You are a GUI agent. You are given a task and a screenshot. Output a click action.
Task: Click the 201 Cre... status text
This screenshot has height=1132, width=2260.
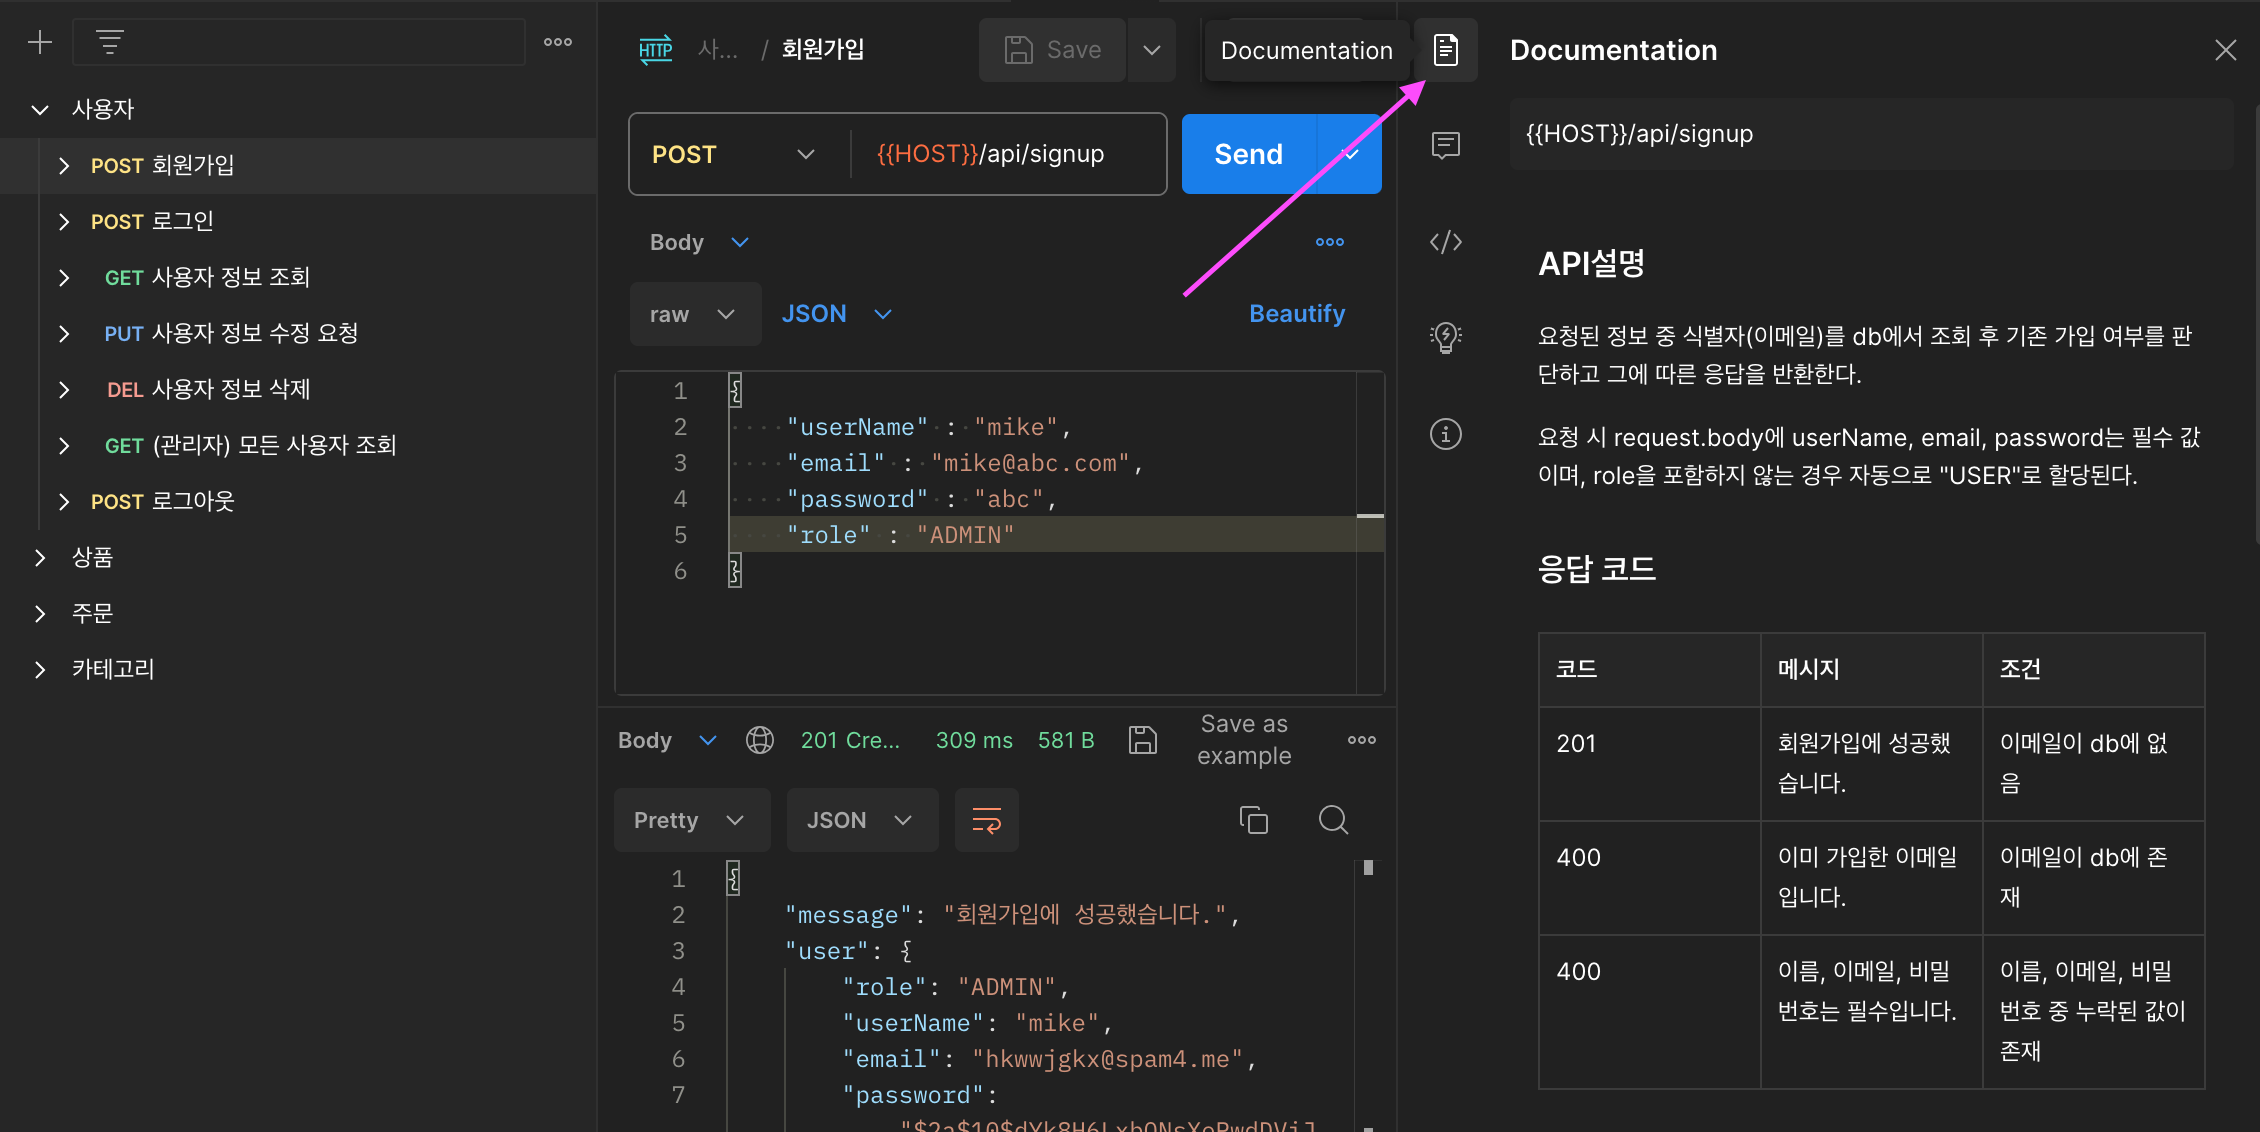(x=850, y=740)
